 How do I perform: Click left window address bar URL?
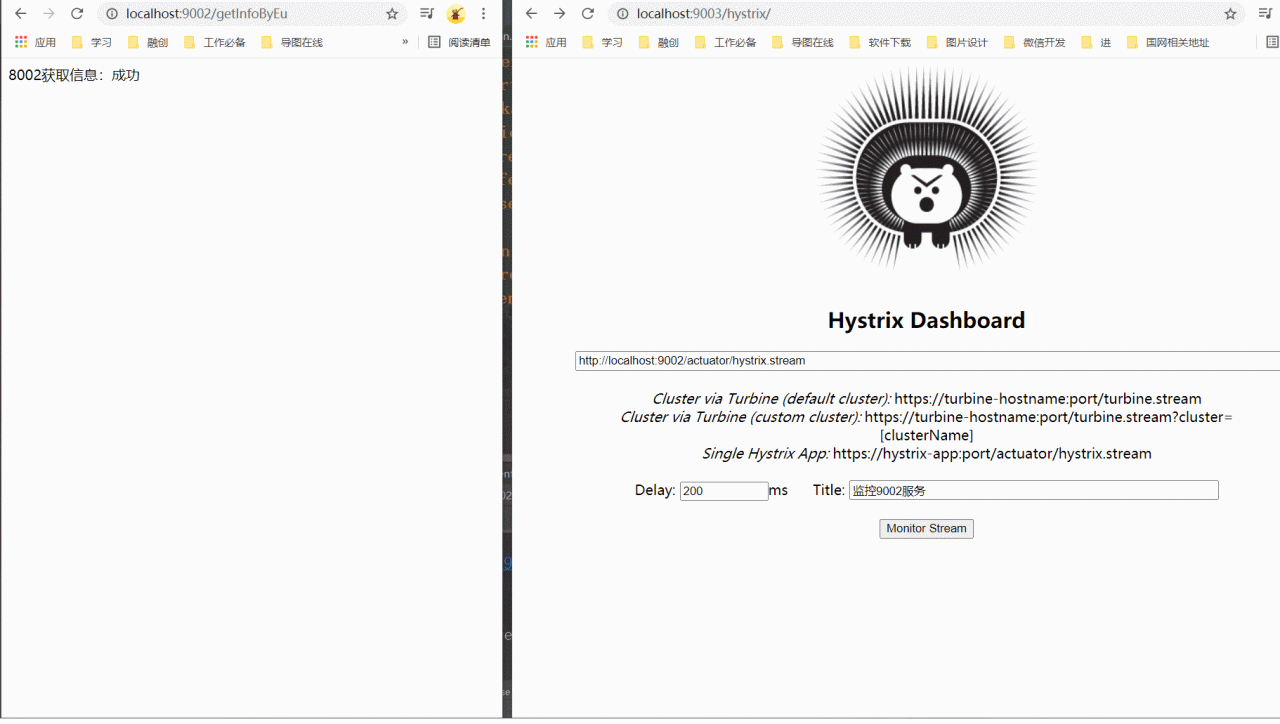(x=207, y=14)
